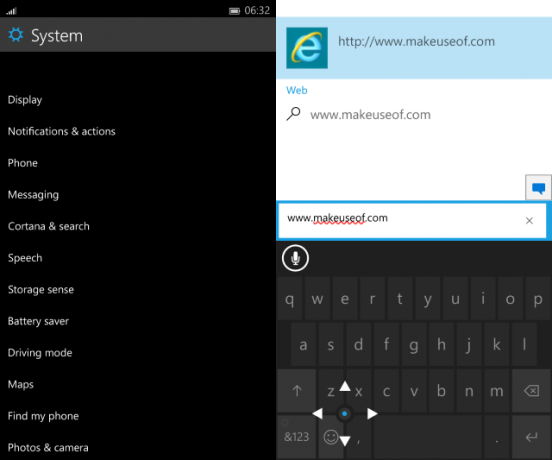Tap the blue cursor control dot
Viewport: 552px width, 460px height.
click(345, 414)
